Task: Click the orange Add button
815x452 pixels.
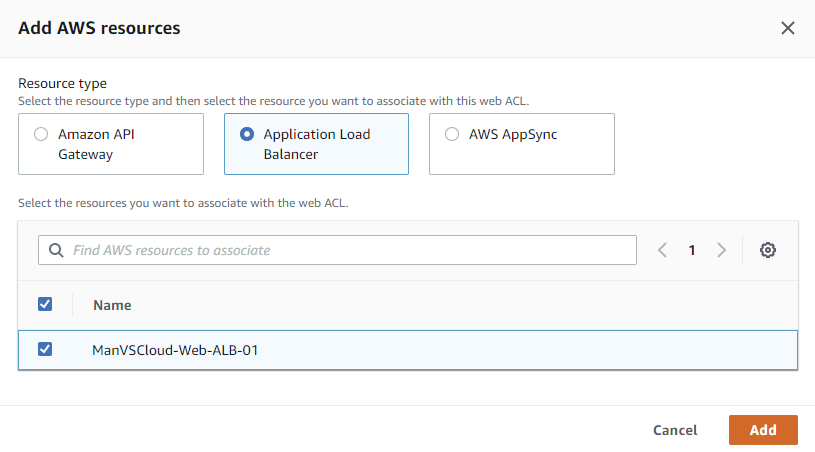Action: tap(763, 430)
